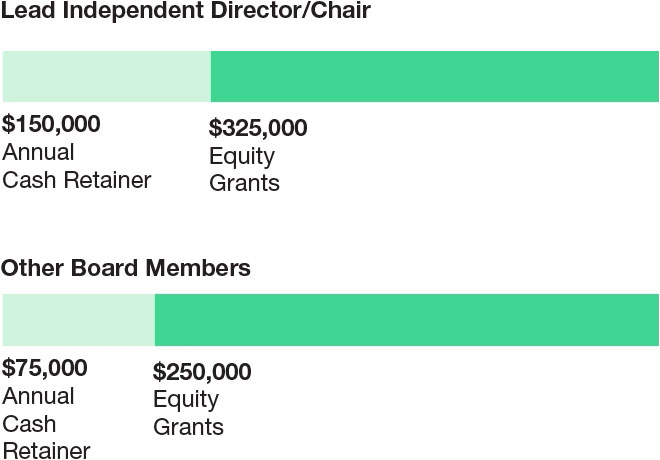Click "Equity" below the $325,000 amount

tap(241, 156)
